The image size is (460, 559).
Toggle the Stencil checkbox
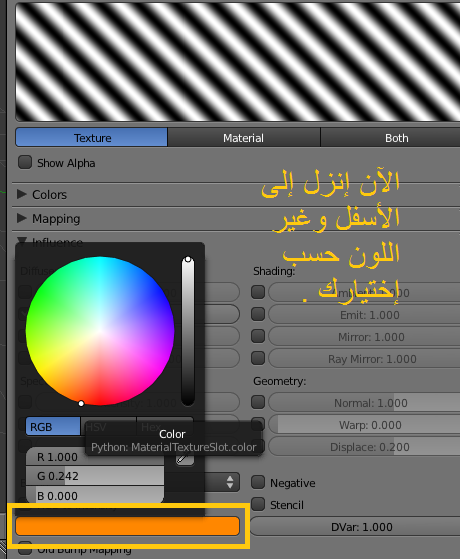pyautogui.click(x=258, y=504)
